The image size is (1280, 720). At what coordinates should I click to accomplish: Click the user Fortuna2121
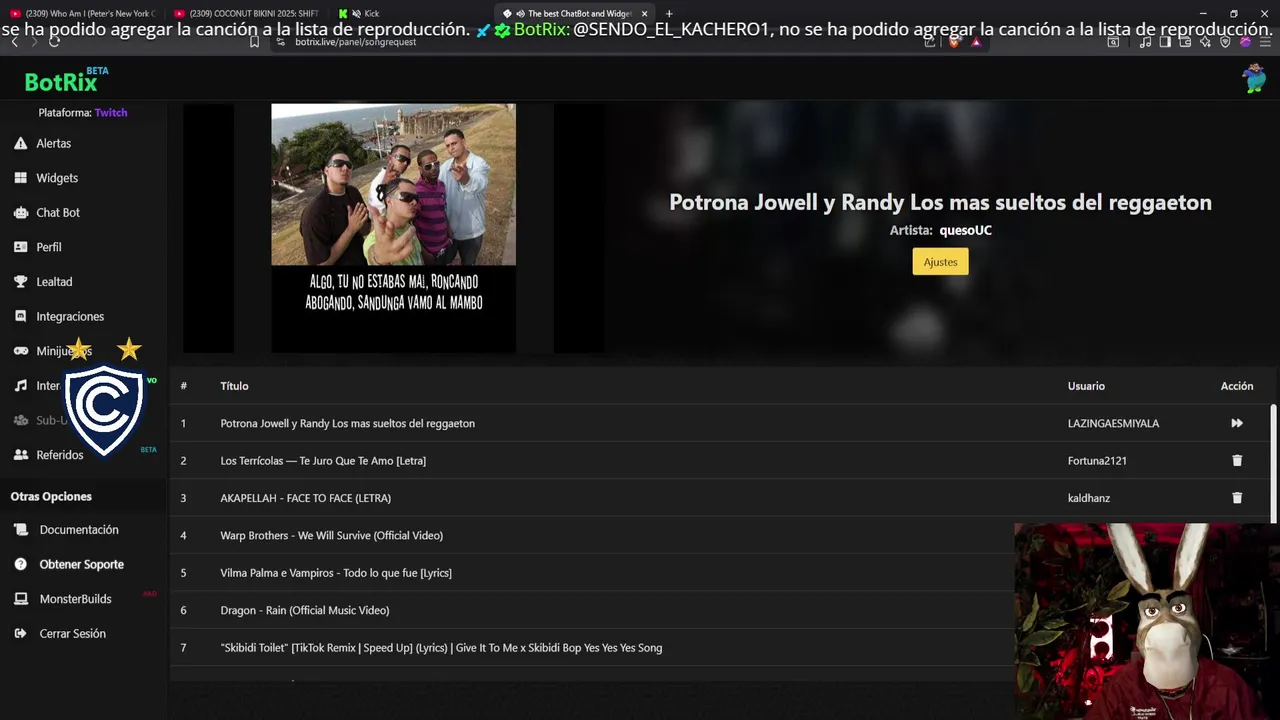click(x=1097, y=461)
